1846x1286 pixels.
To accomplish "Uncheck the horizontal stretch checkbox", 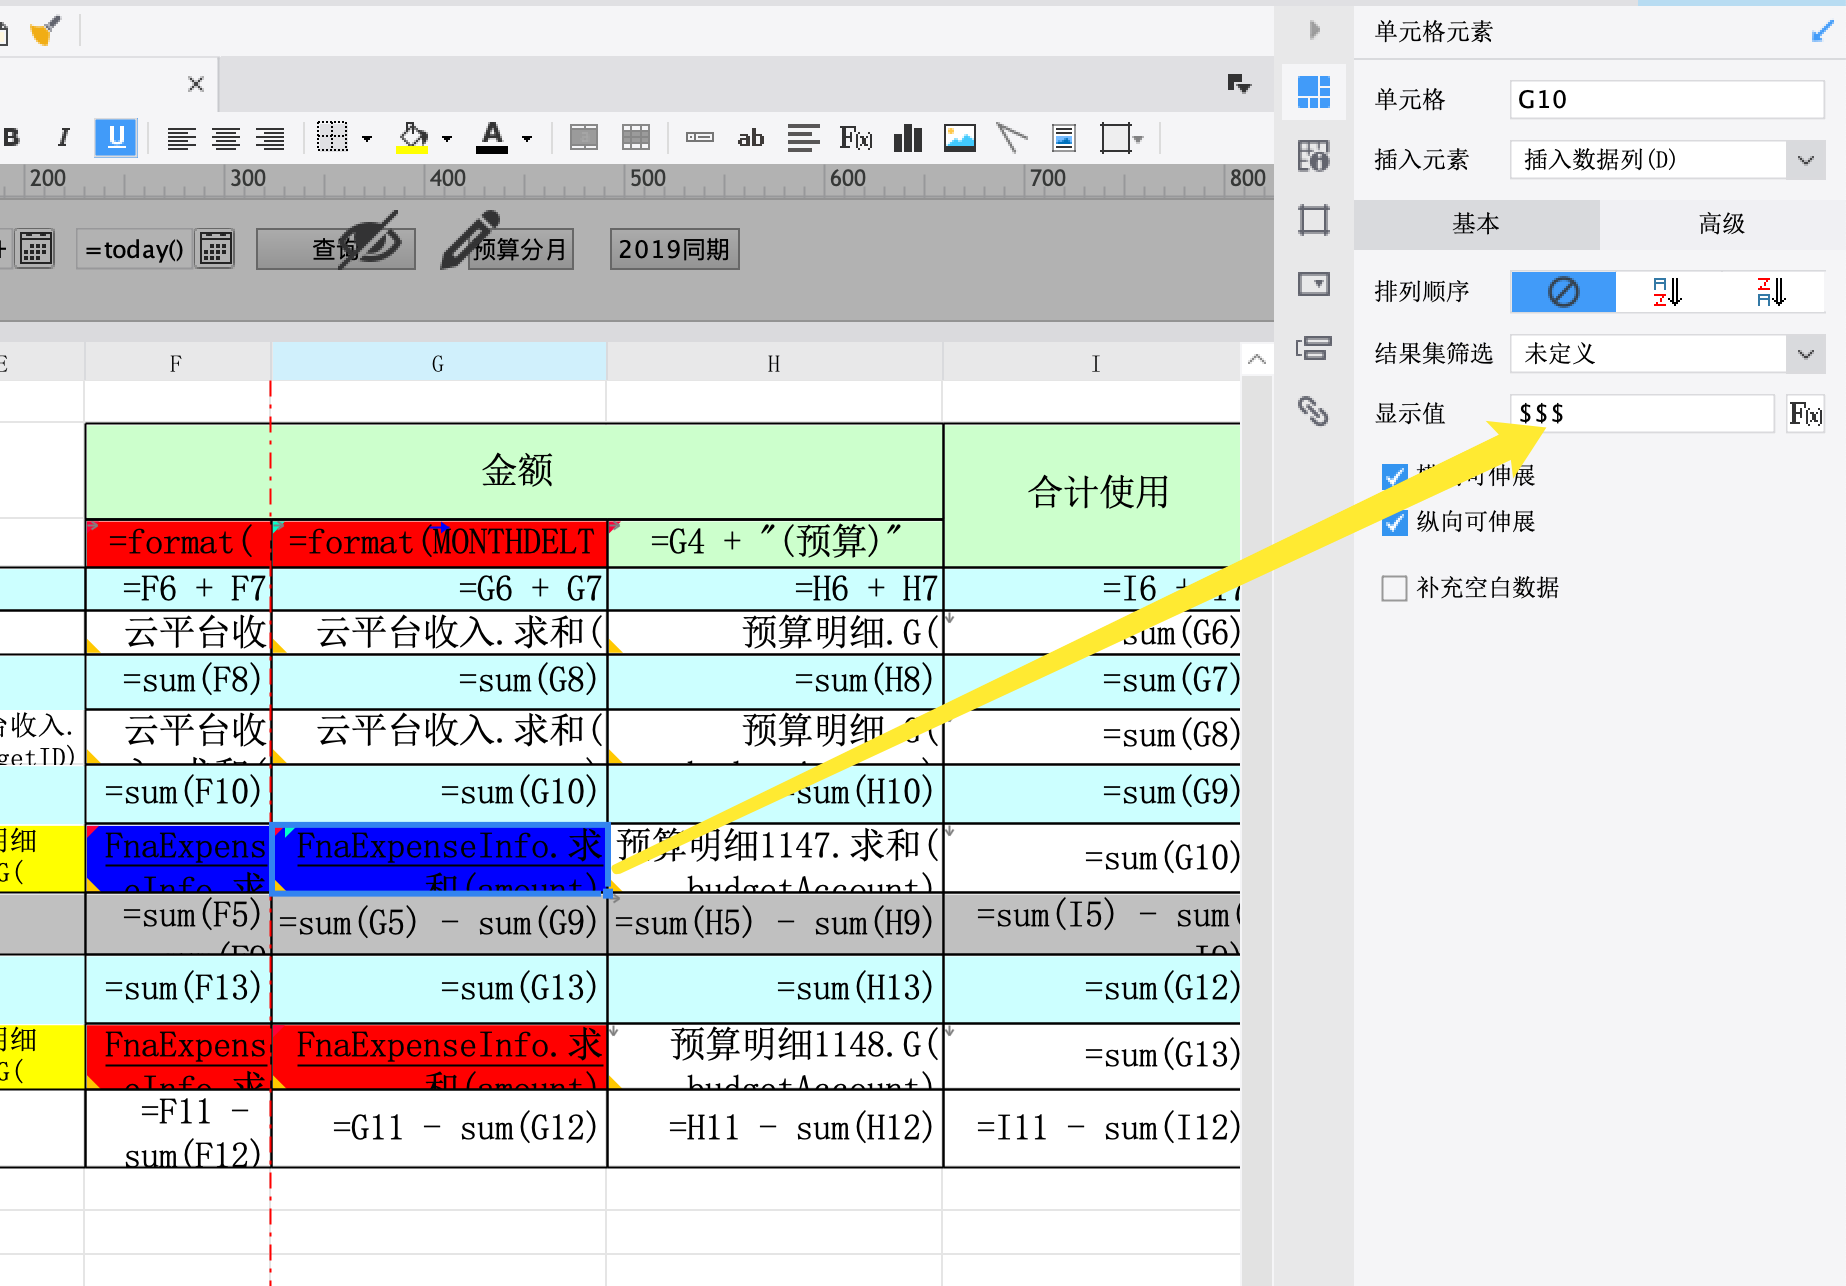I will 1394,476.
